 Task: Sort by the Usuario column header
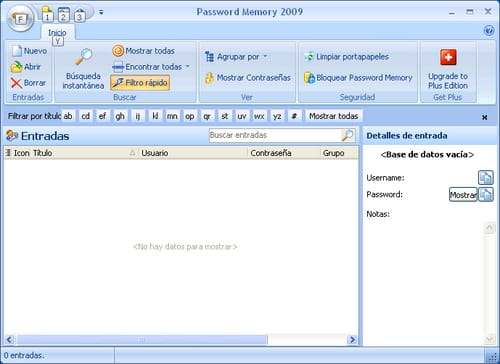(193, 153)
